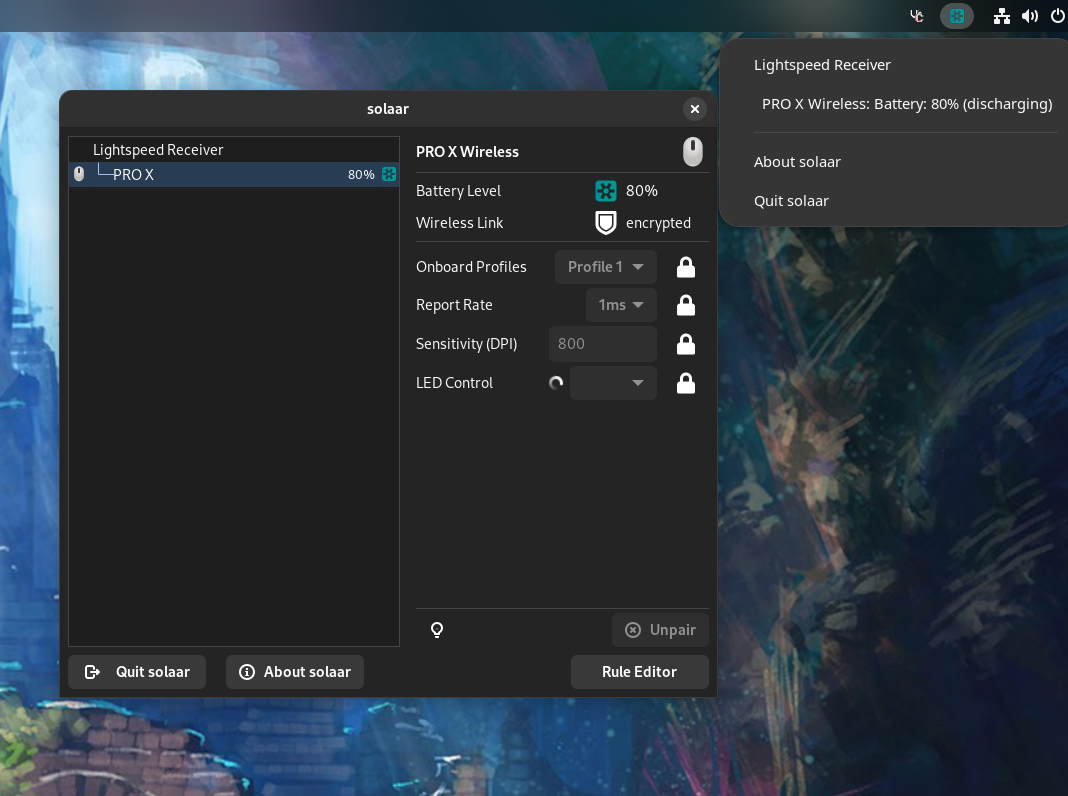Click the Report Rate label

point(454,305)
